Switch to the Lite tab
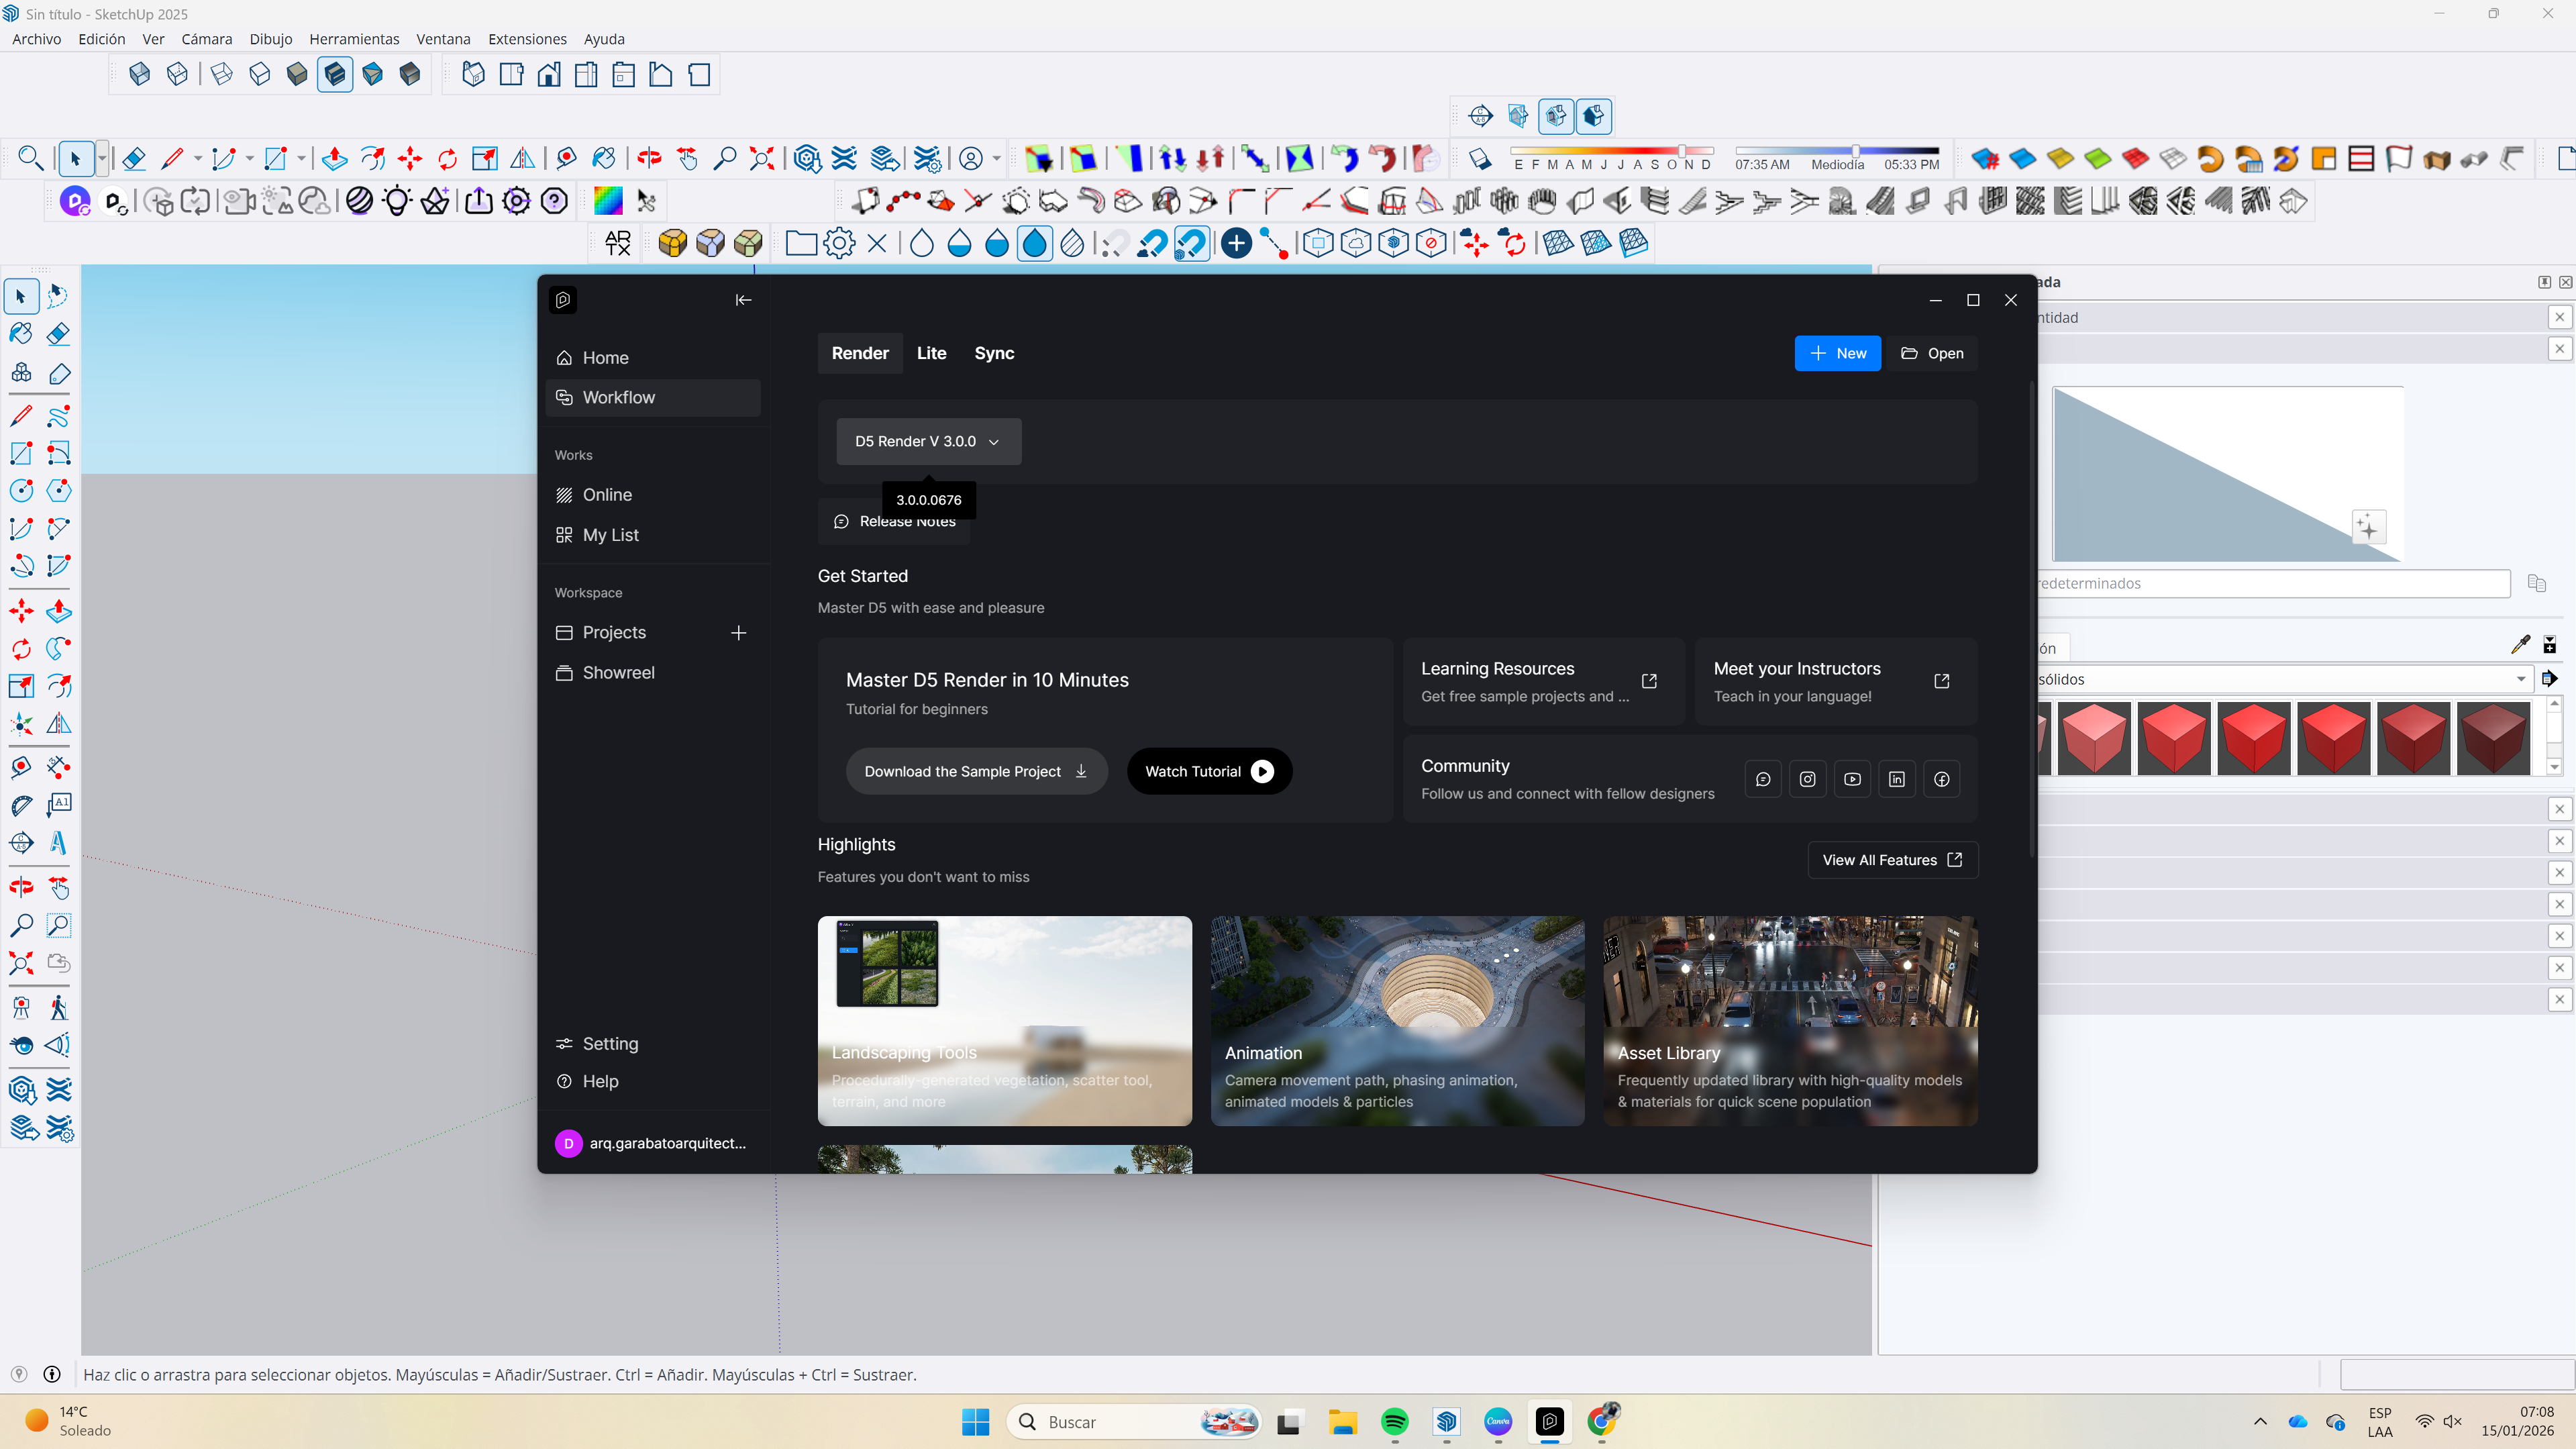 [931, 353]
